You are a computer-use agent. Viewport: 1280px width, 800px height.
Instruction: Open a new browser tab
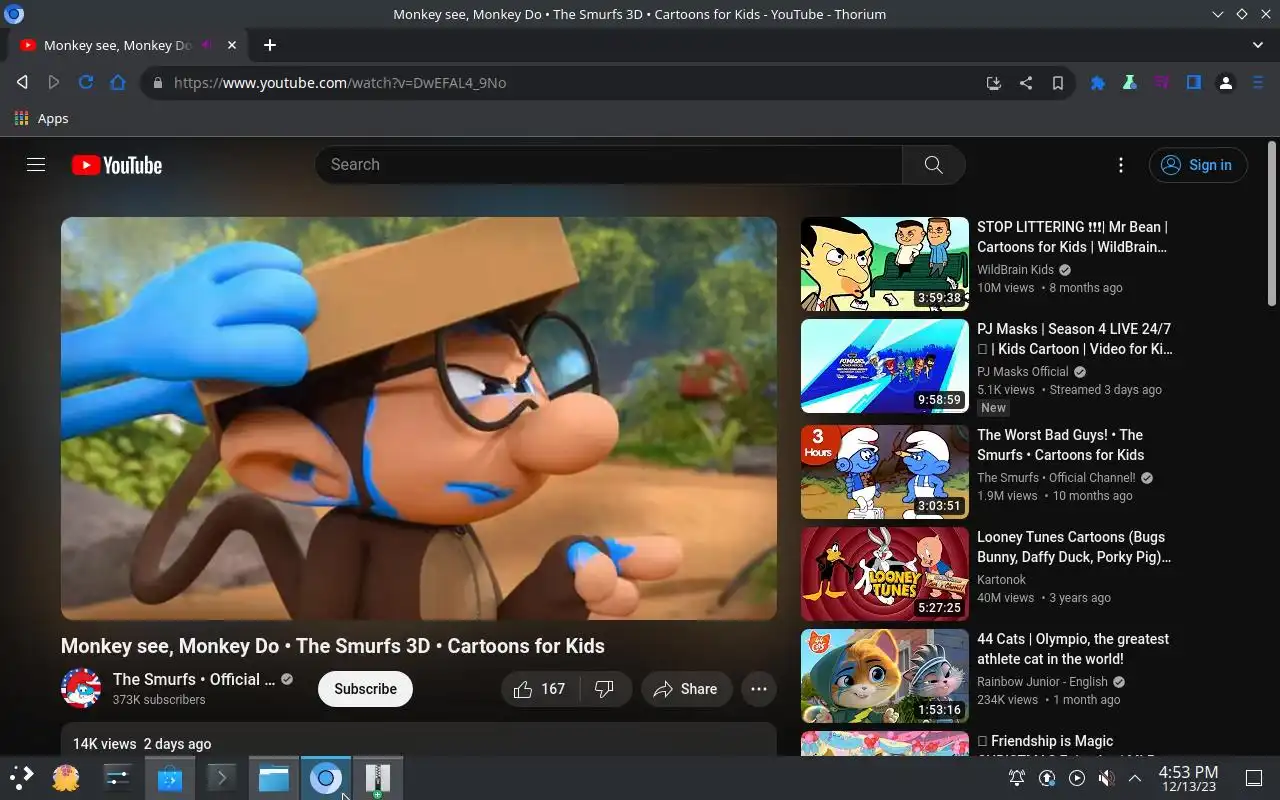(x=270, y=45)
